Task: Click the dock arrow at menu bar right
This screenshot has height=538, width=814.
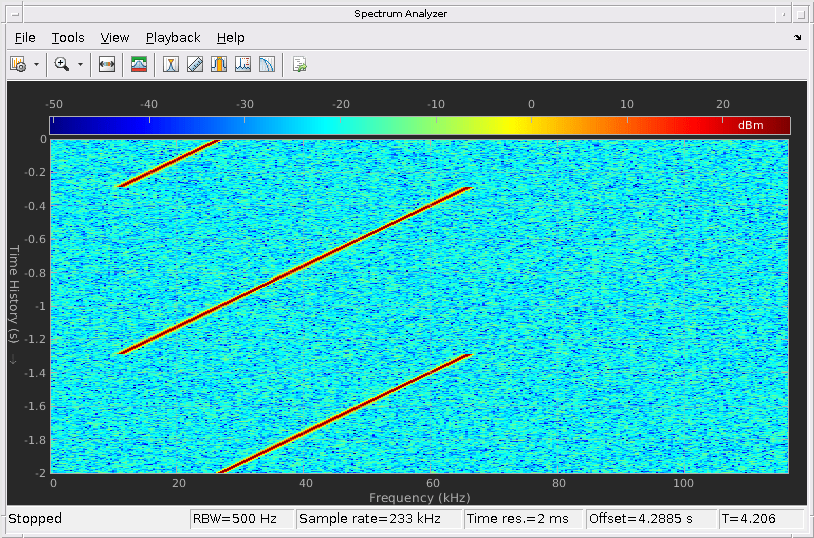Action: pyautogui.click(x=797, y=37)
